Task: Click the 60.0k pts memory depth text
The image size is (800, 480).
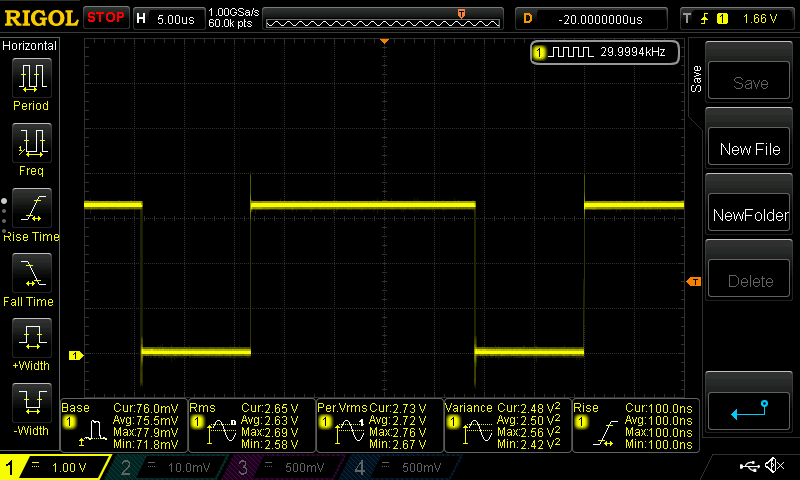Action: click(x=230, y=23)
